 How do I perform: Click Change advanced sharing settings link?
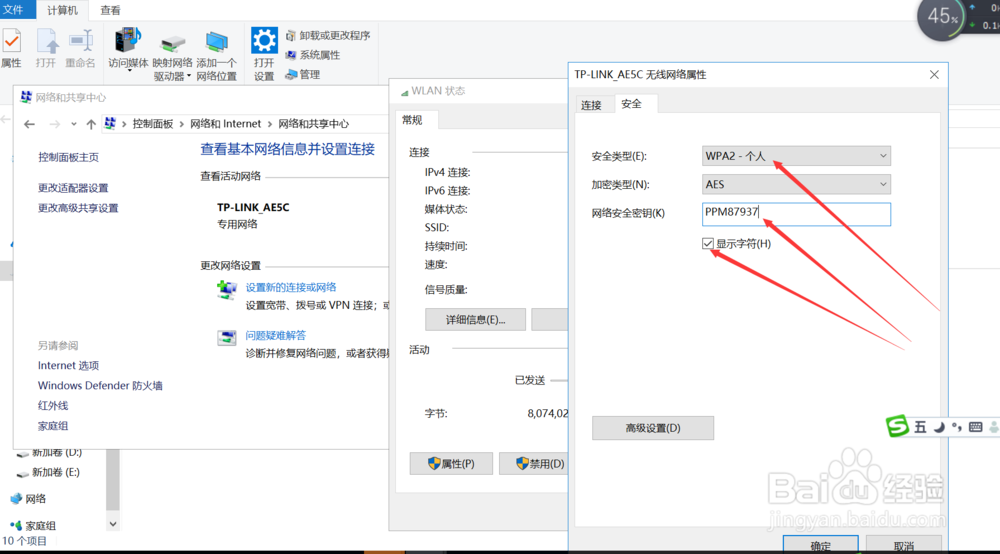pos(78,208)
